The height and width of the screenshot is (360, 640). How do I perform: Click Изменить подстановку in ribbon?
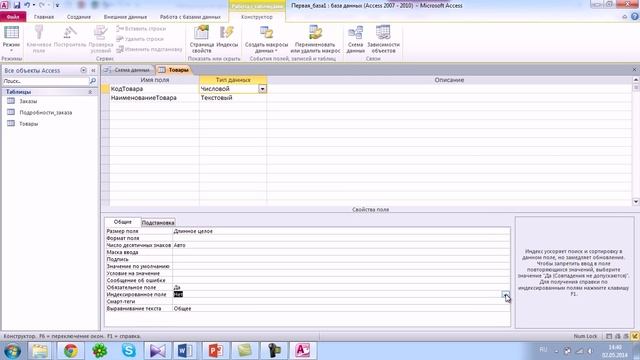pyautogui.click(x=149, y=49)
